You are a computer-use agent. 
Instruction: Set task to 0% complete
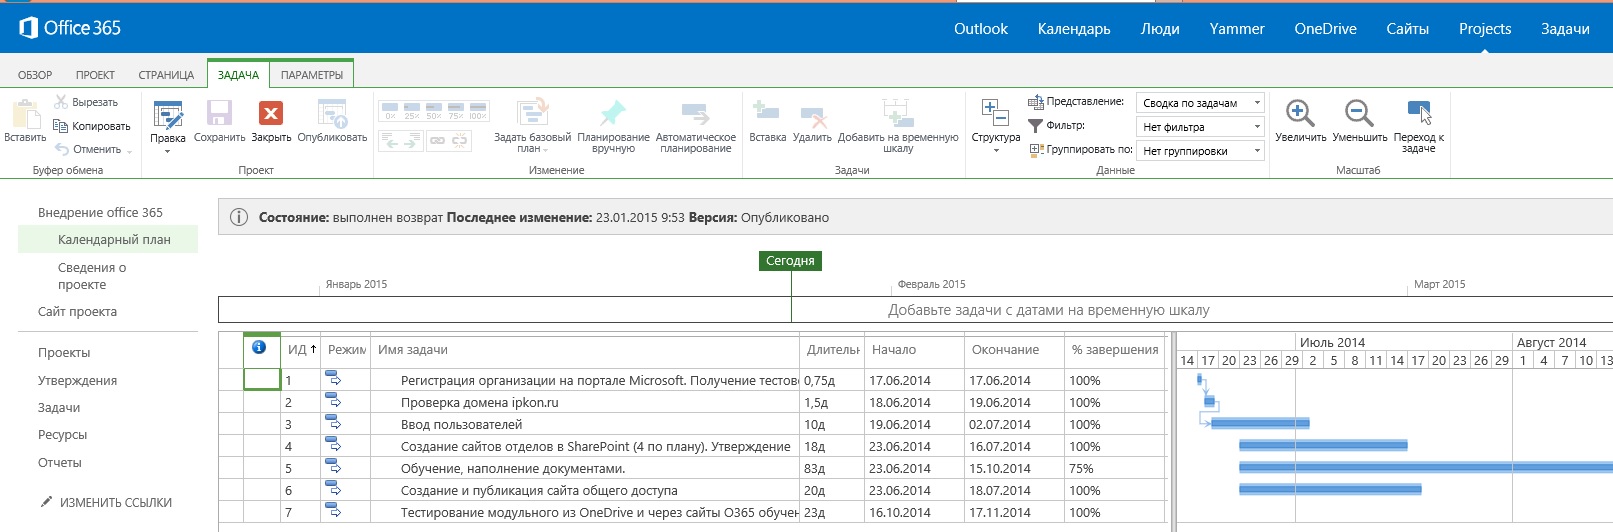(390, 110)
